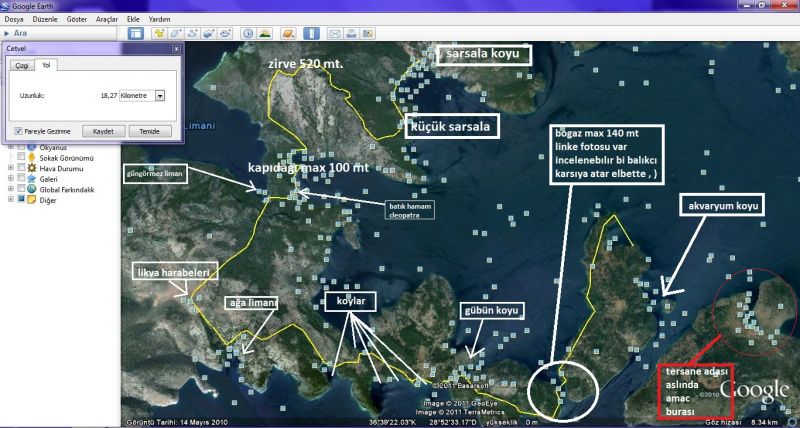Screen dimensions: 800x428
Task: Expand the Hava Durumu tree node
Action: 11,168
